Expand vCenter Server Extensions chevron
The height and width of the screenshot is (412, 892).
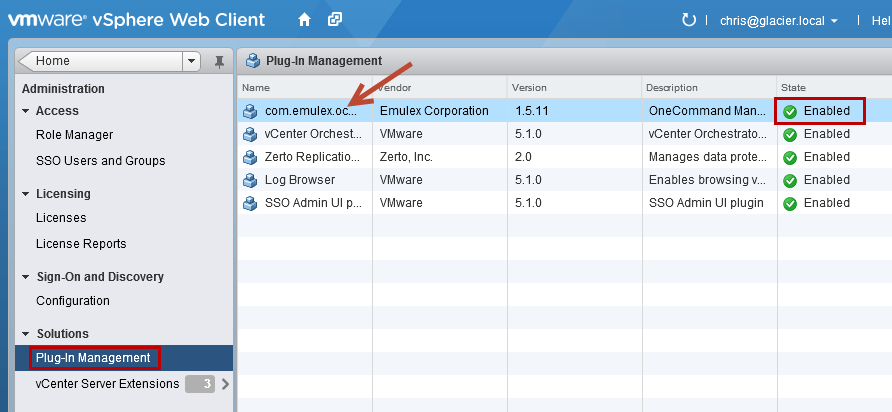[x=225, y=384]
